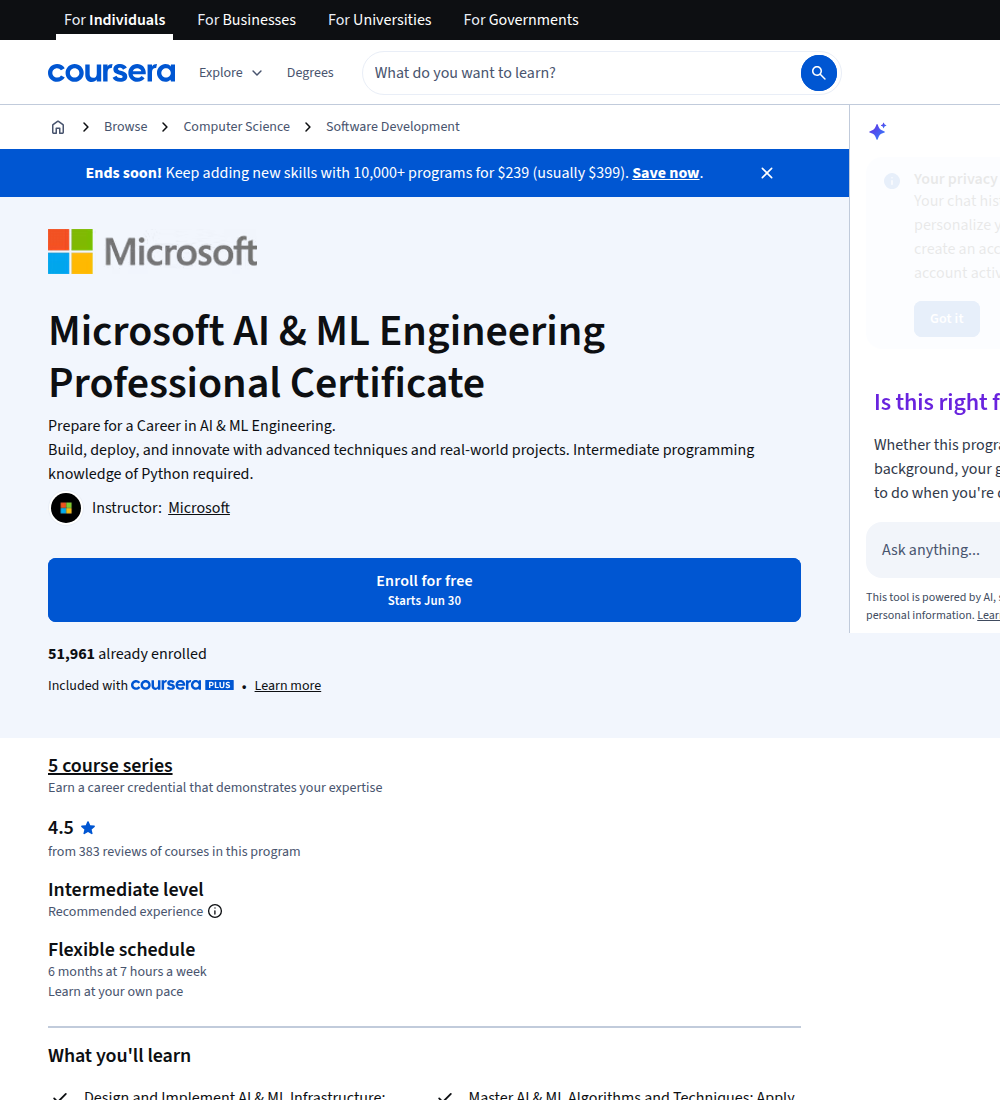The width and height of the screenshot is (1000, 1100).
Task: Click the Coursera Plus logo badge
Action: tap(182, 685)
